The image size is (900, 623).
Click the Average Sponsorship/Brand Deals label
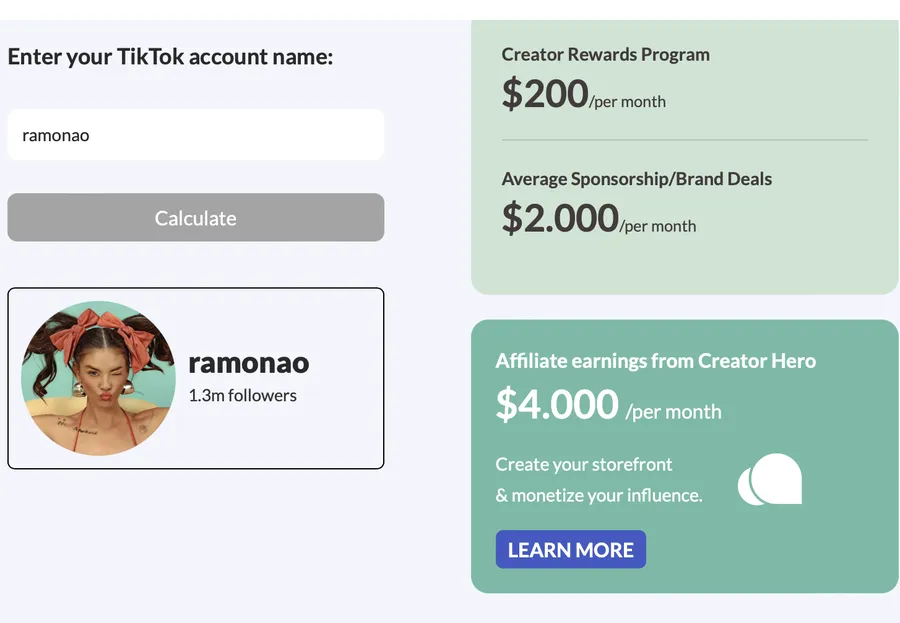point(637,179)
